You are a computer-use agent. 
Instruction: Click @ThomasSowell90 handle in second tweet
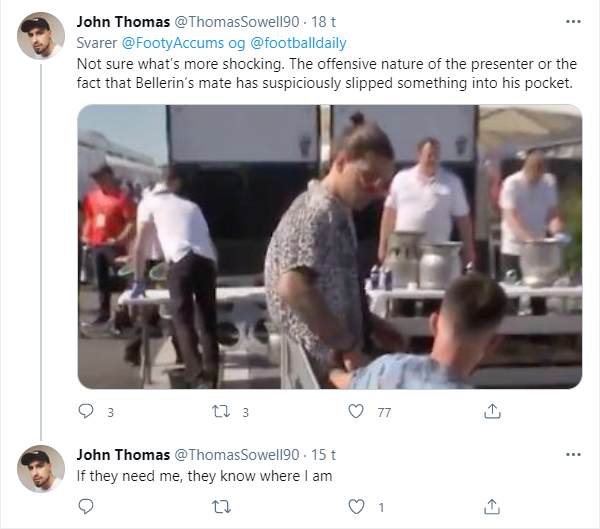pyautogui.click(x=237, y=455)
